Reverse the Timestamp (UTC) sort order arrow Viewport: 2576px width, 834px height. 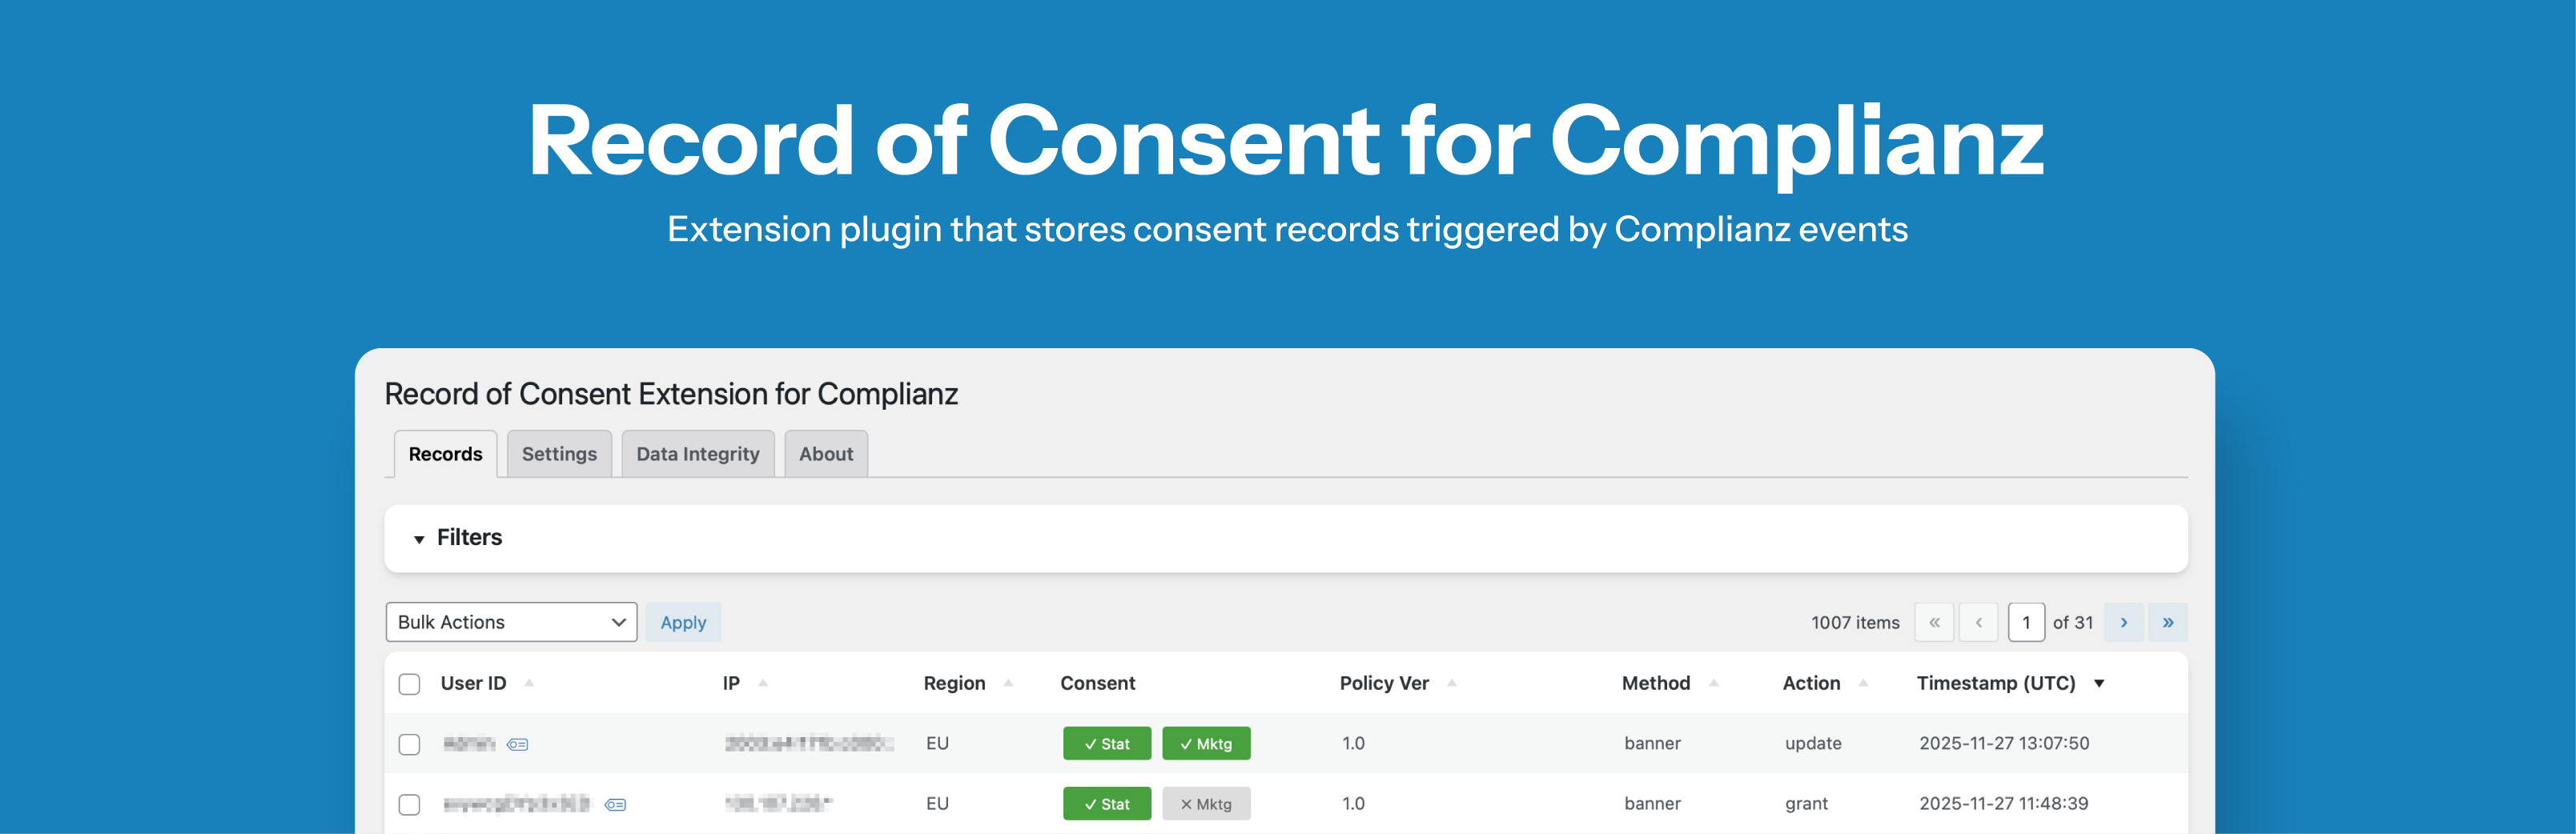2099,683
